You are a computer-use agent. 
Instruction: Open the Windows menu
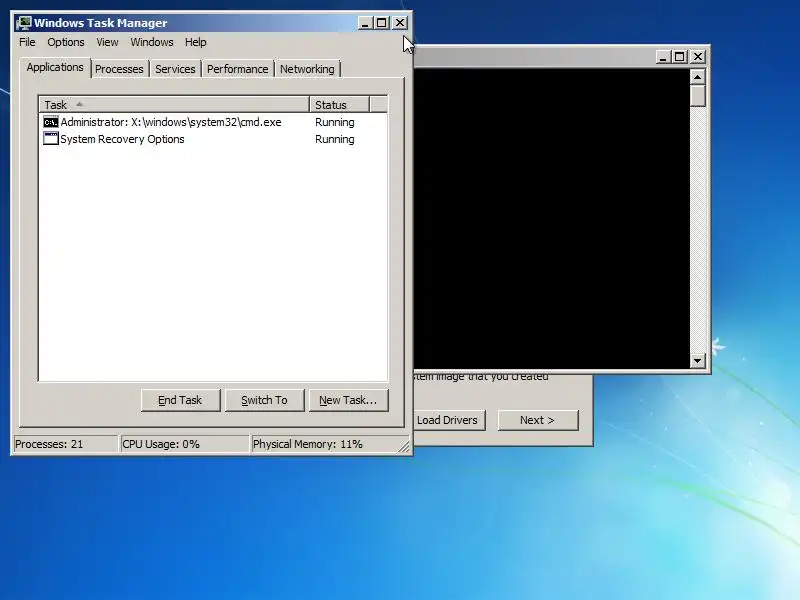pos(152,42)
